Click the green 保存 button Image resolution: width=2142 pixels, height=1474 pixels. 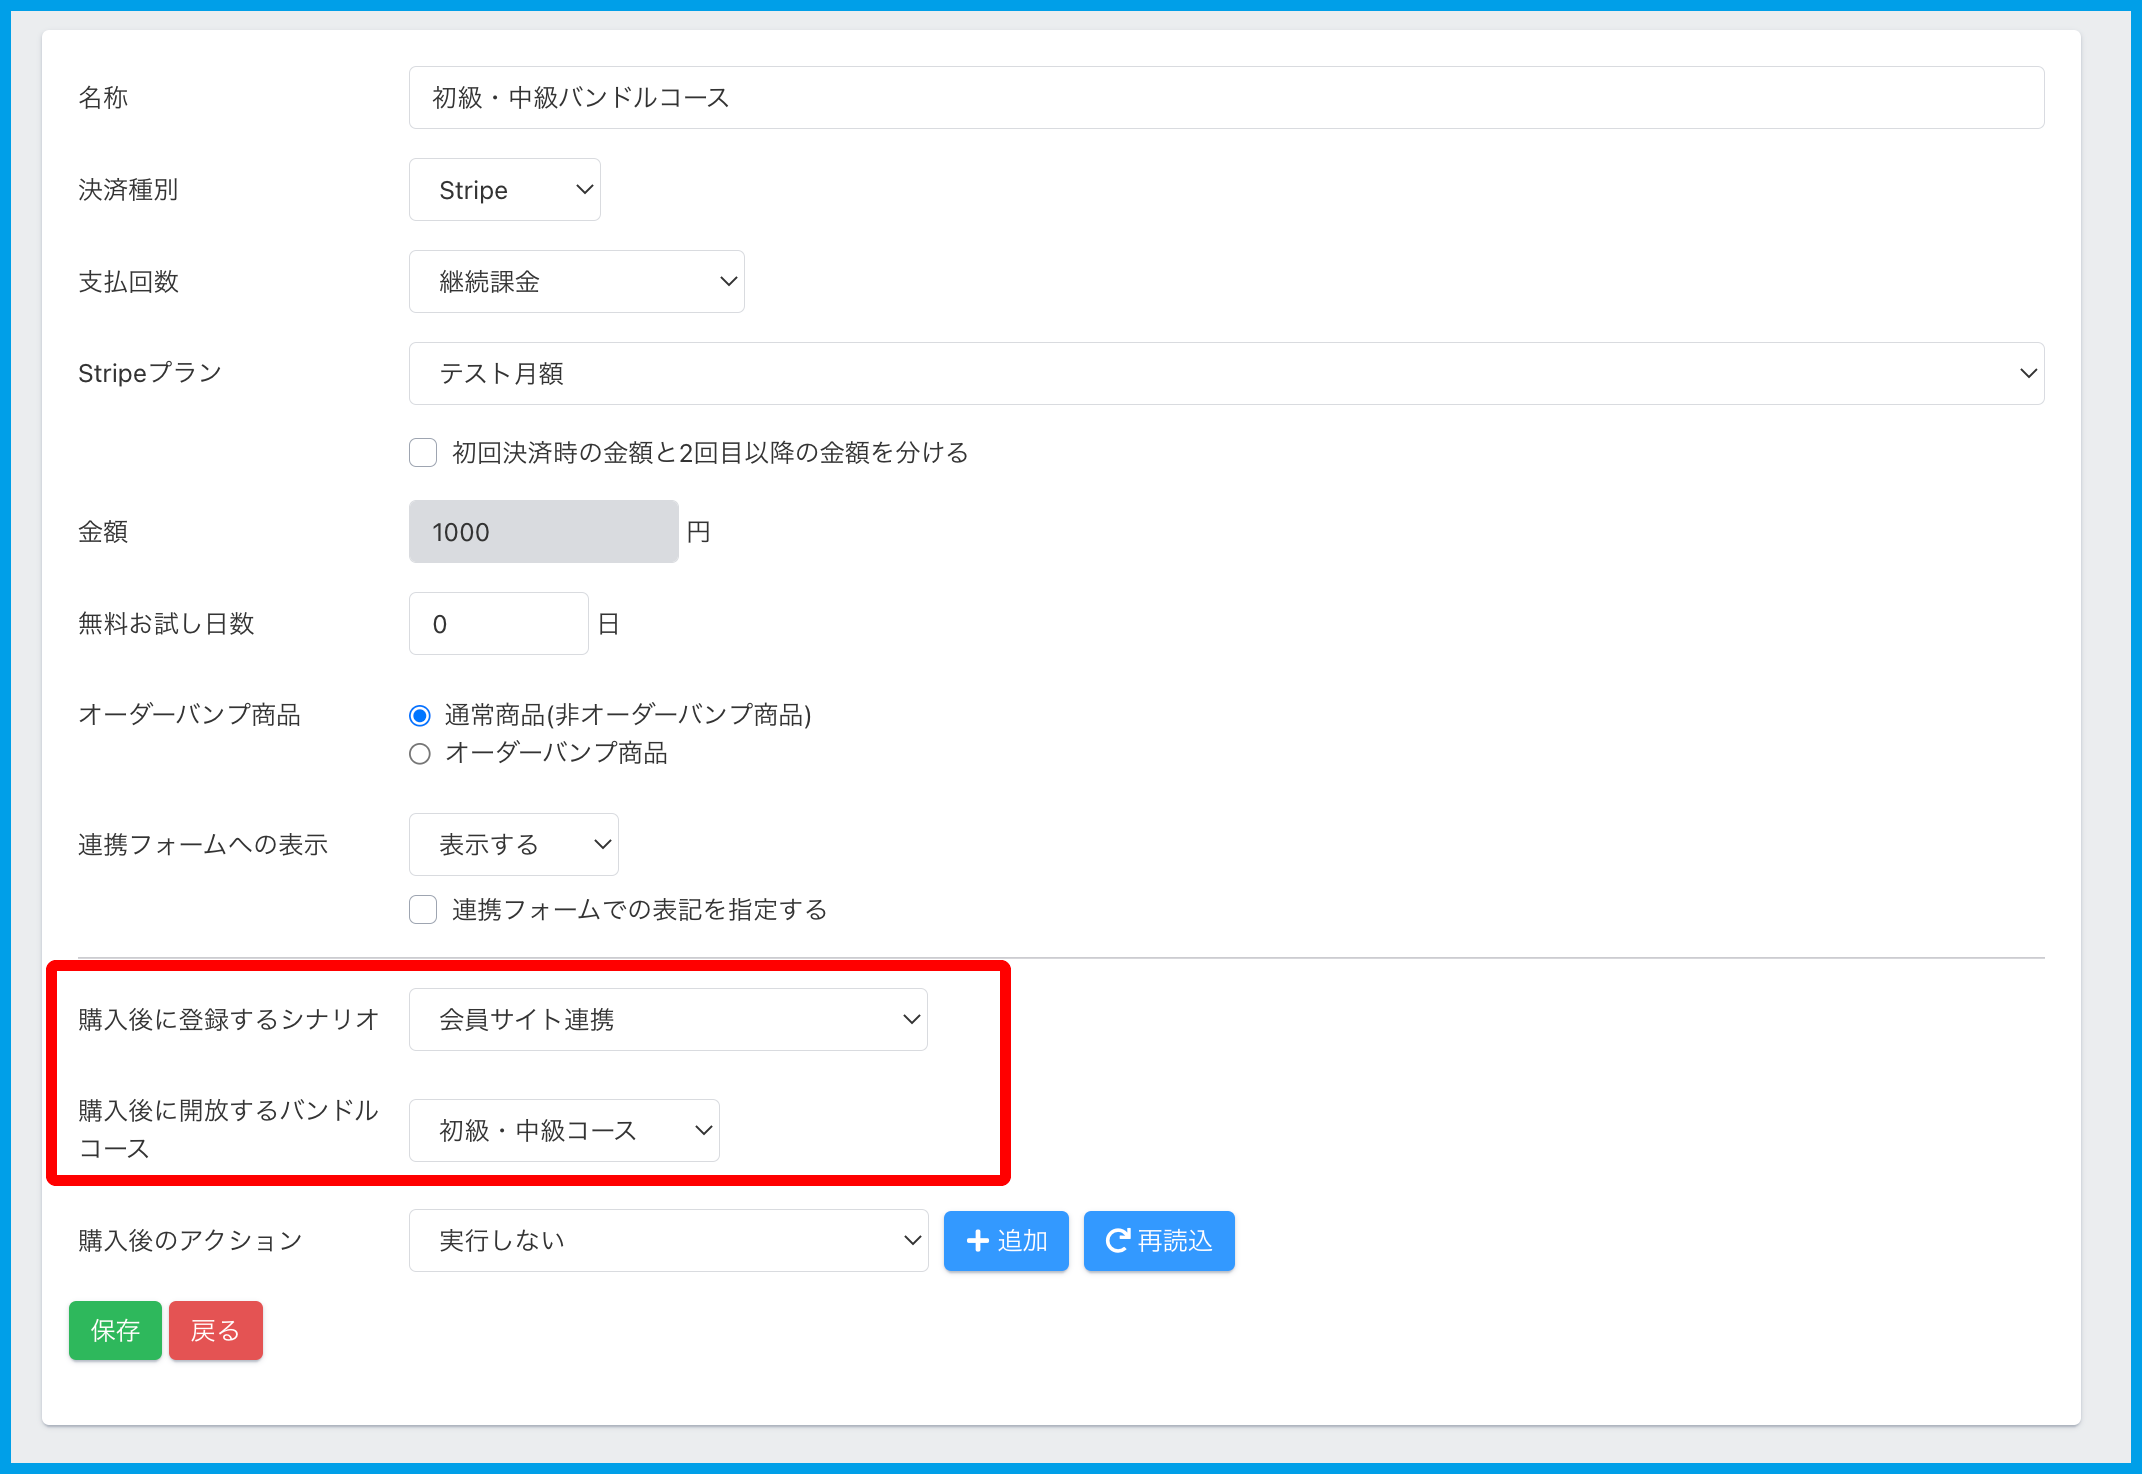click(x=115, y=1331)
